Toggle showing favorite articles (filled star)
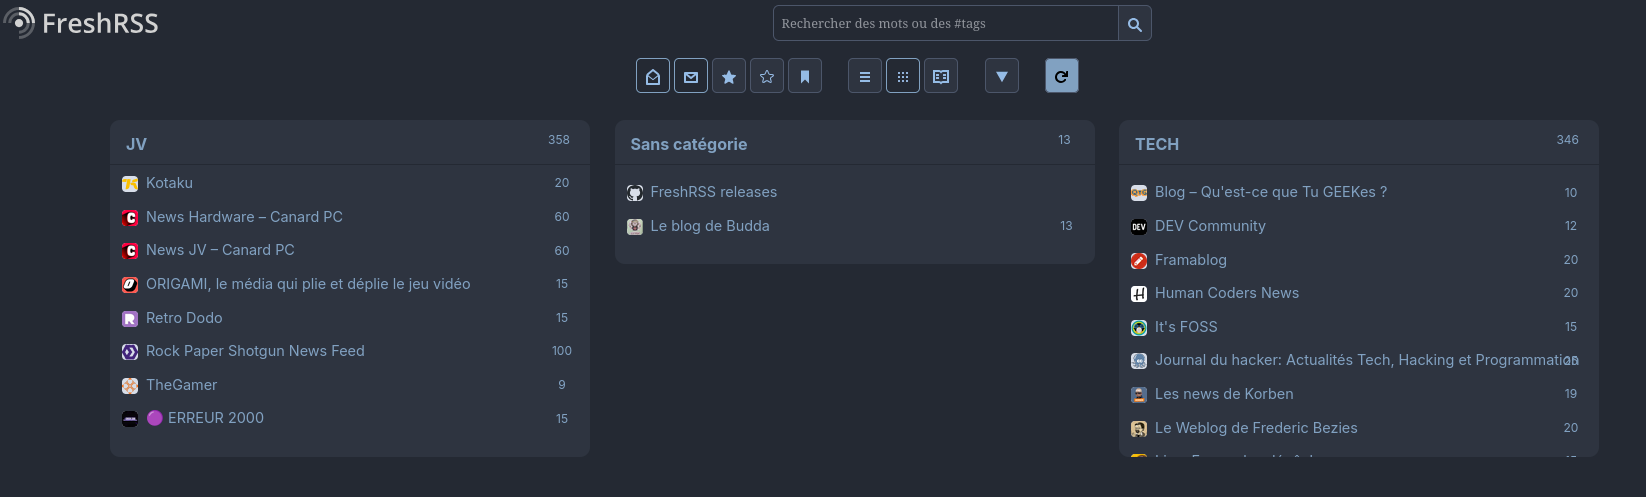 729,76
